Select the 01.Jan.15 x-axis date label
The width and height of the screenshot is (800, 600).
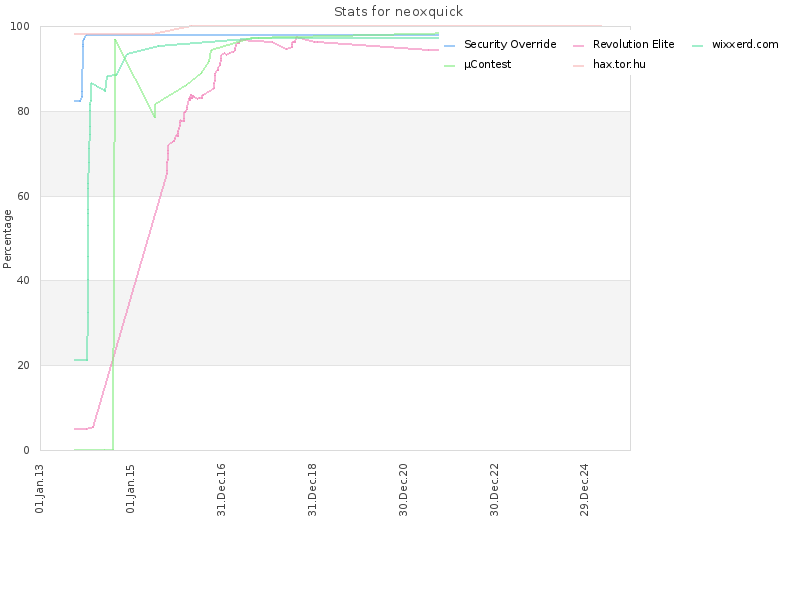[x=131, y=489]
